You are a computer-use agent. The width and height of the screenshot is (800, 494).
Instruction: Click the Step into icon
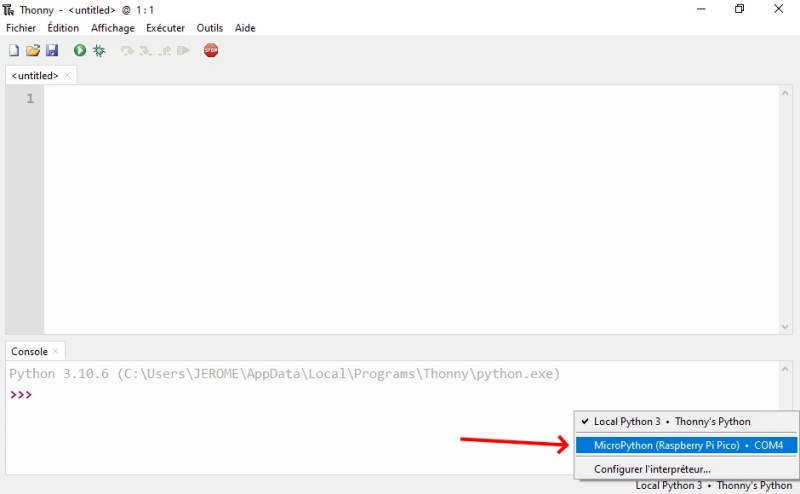pyautogui.click(x=146, y=51)
